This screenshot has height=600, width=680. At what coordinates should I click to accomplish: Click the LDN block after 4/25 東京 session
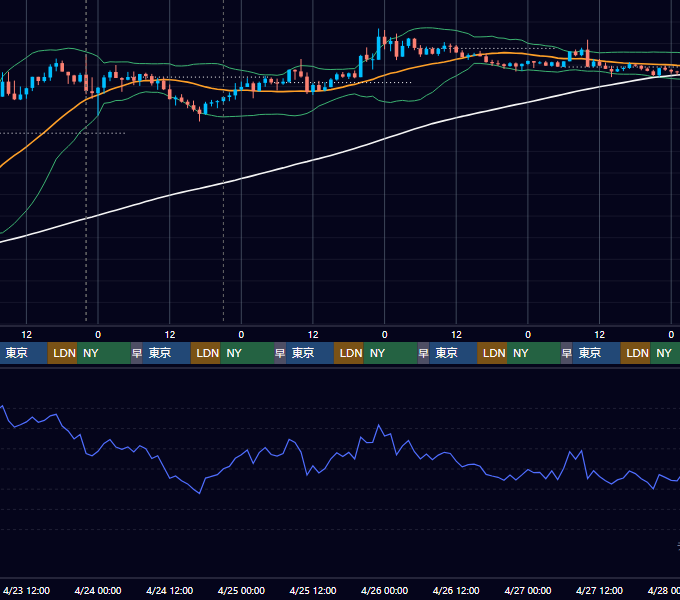coord(349,353)
